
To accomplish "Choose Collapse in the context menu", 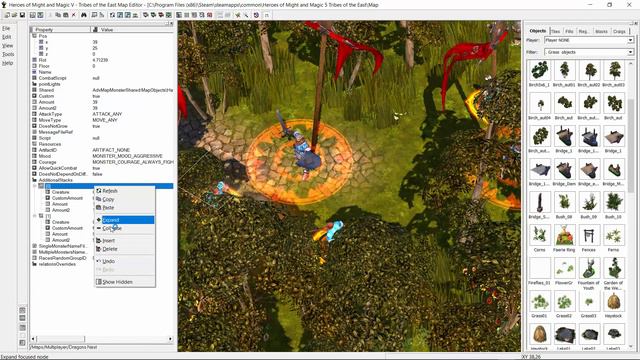I will pos(125,228).
